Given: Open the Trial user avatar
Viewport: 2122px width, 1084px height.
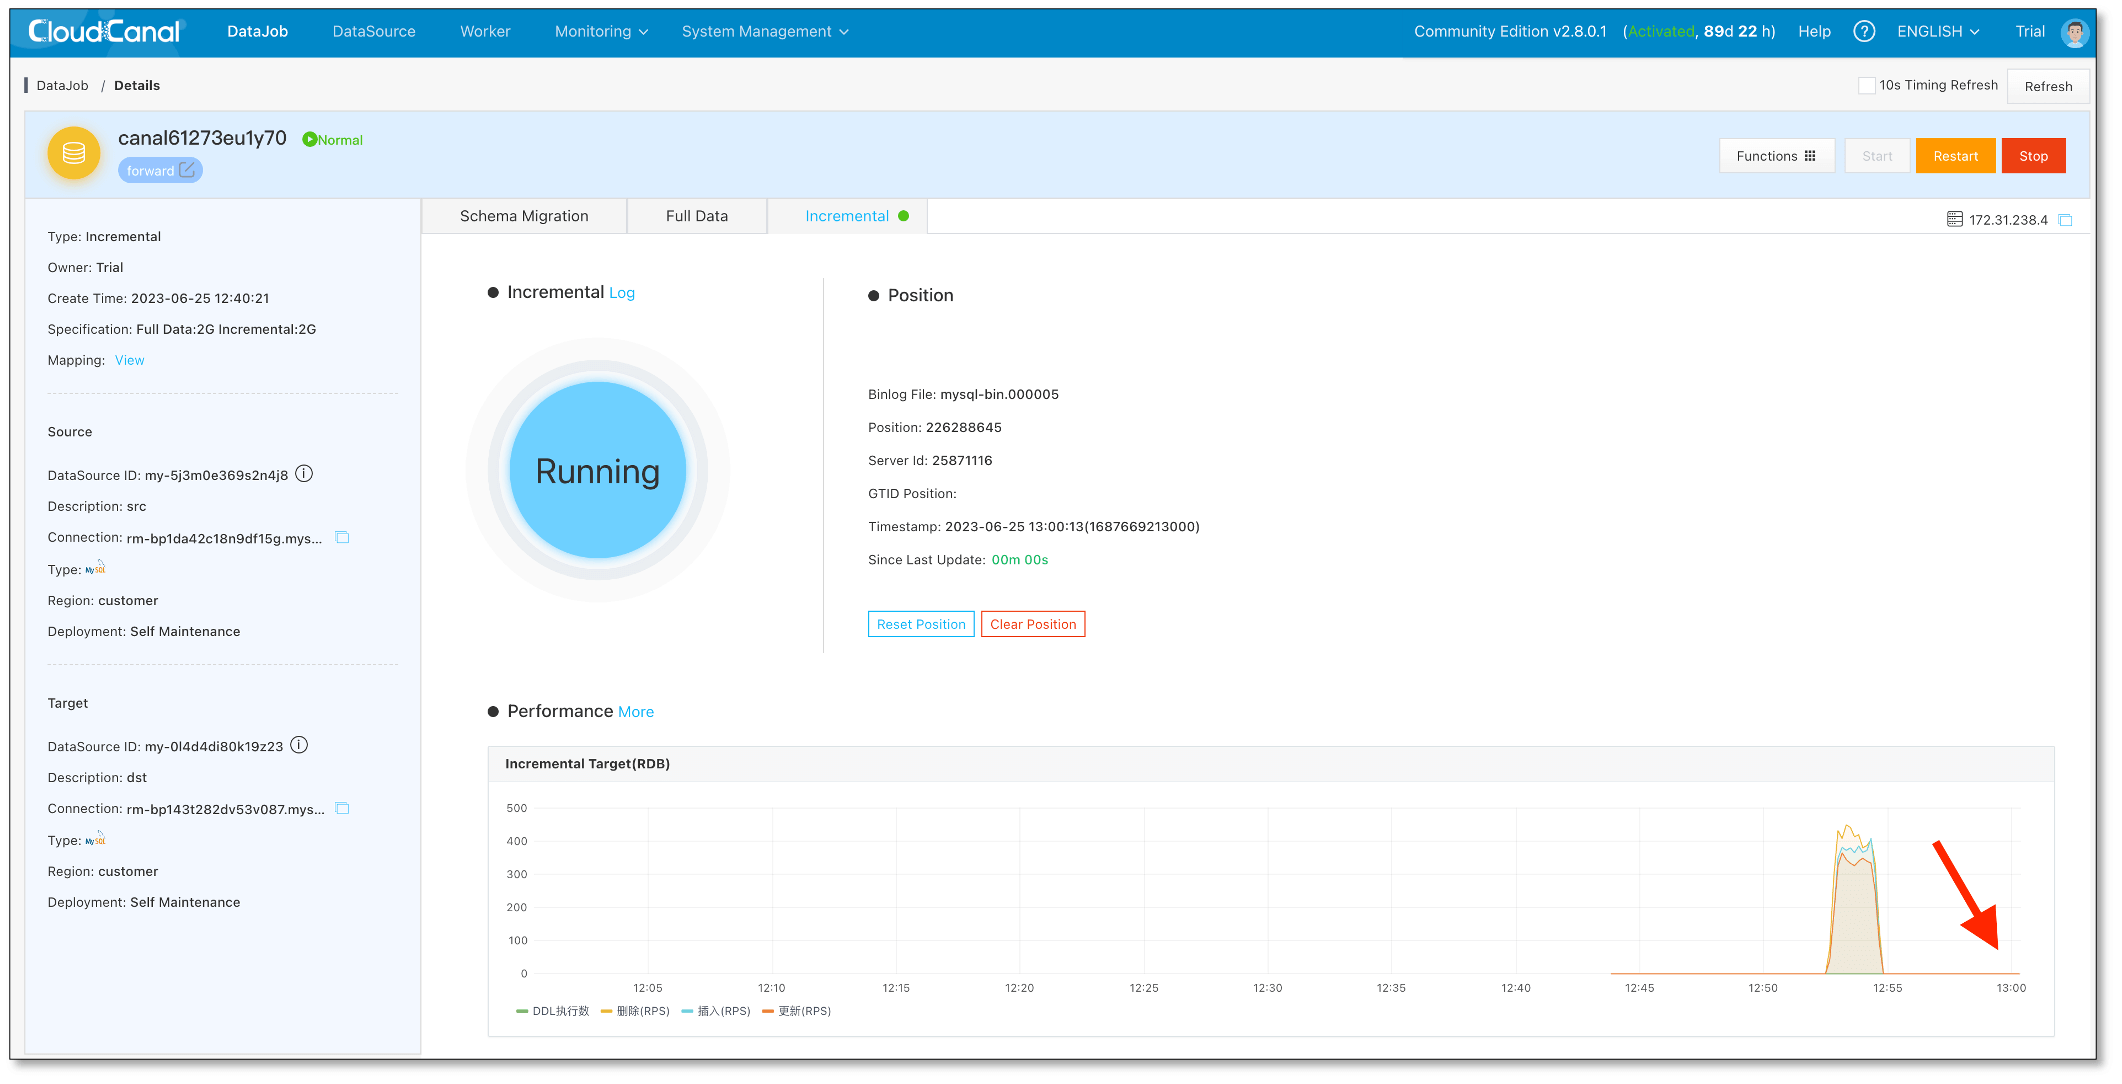Looking at the screenshot, I should (x=2074, y=32).
